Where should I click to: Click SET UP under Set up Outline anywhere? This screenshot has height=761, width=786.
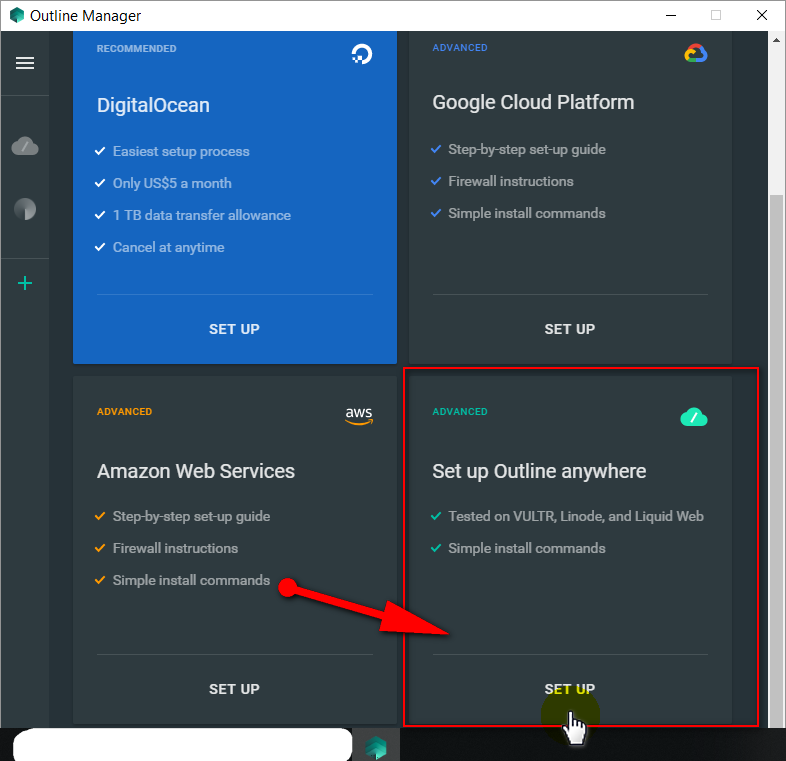[570, 689]
